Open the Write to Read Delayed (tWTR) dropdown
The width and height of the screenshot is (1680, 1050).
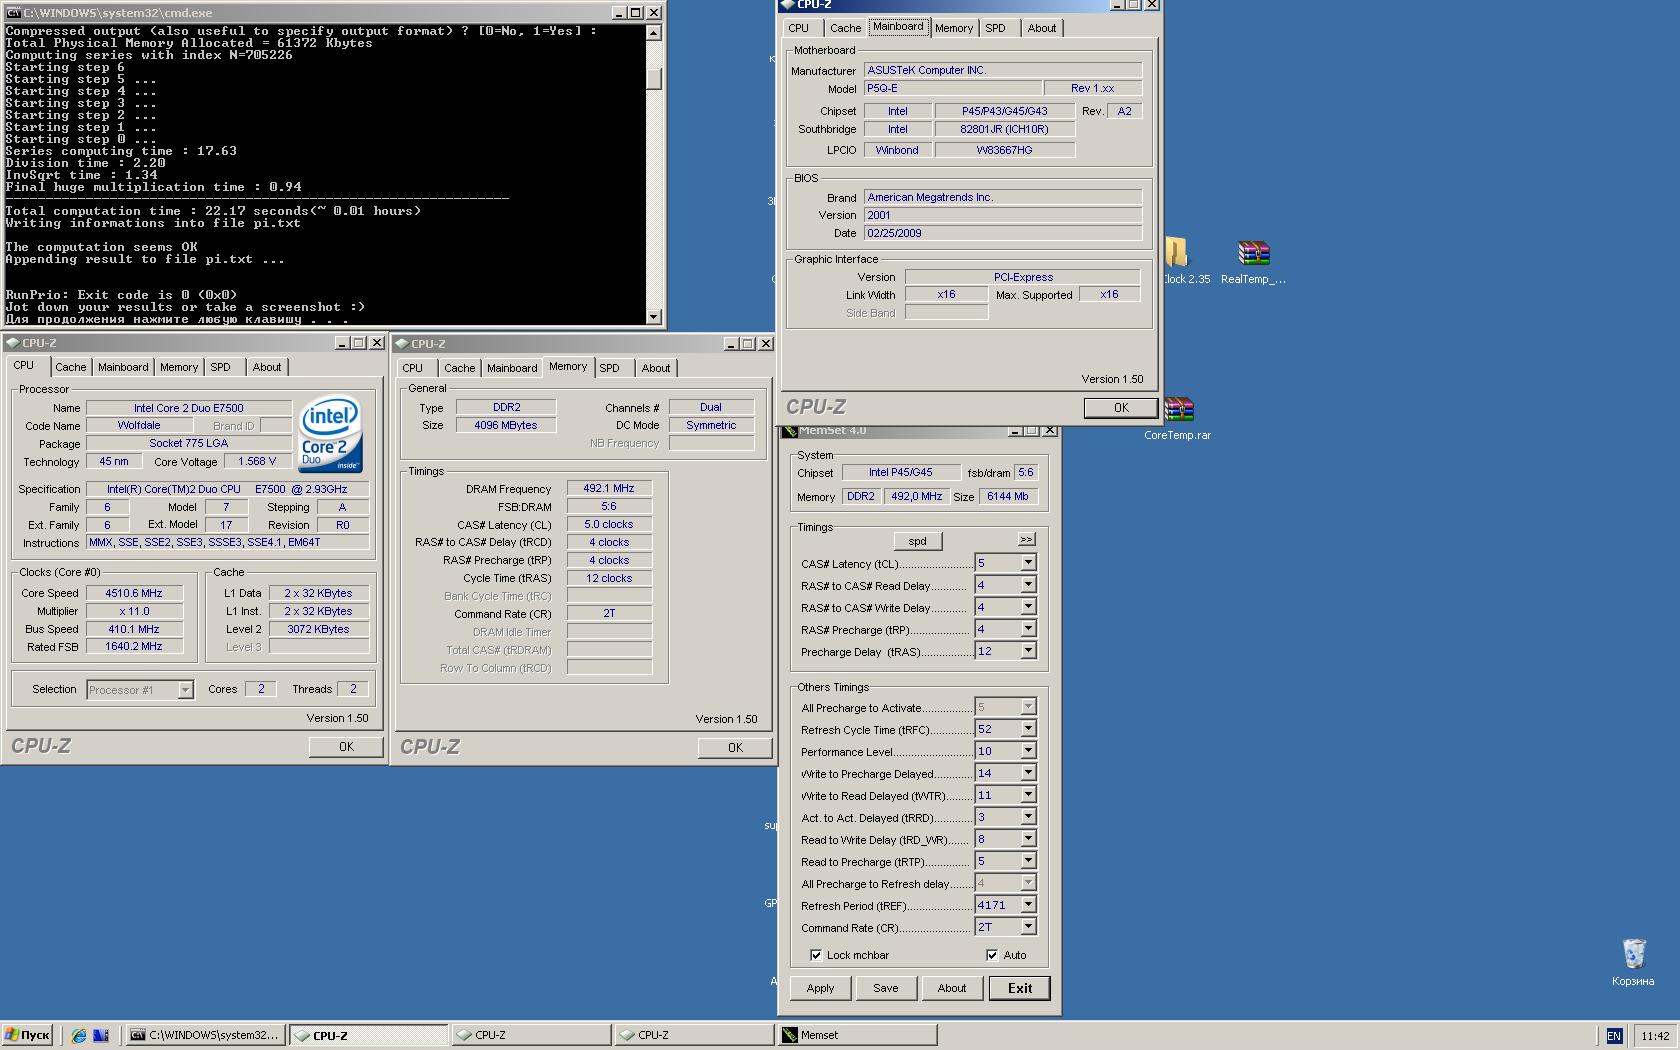pos(1027,795)
